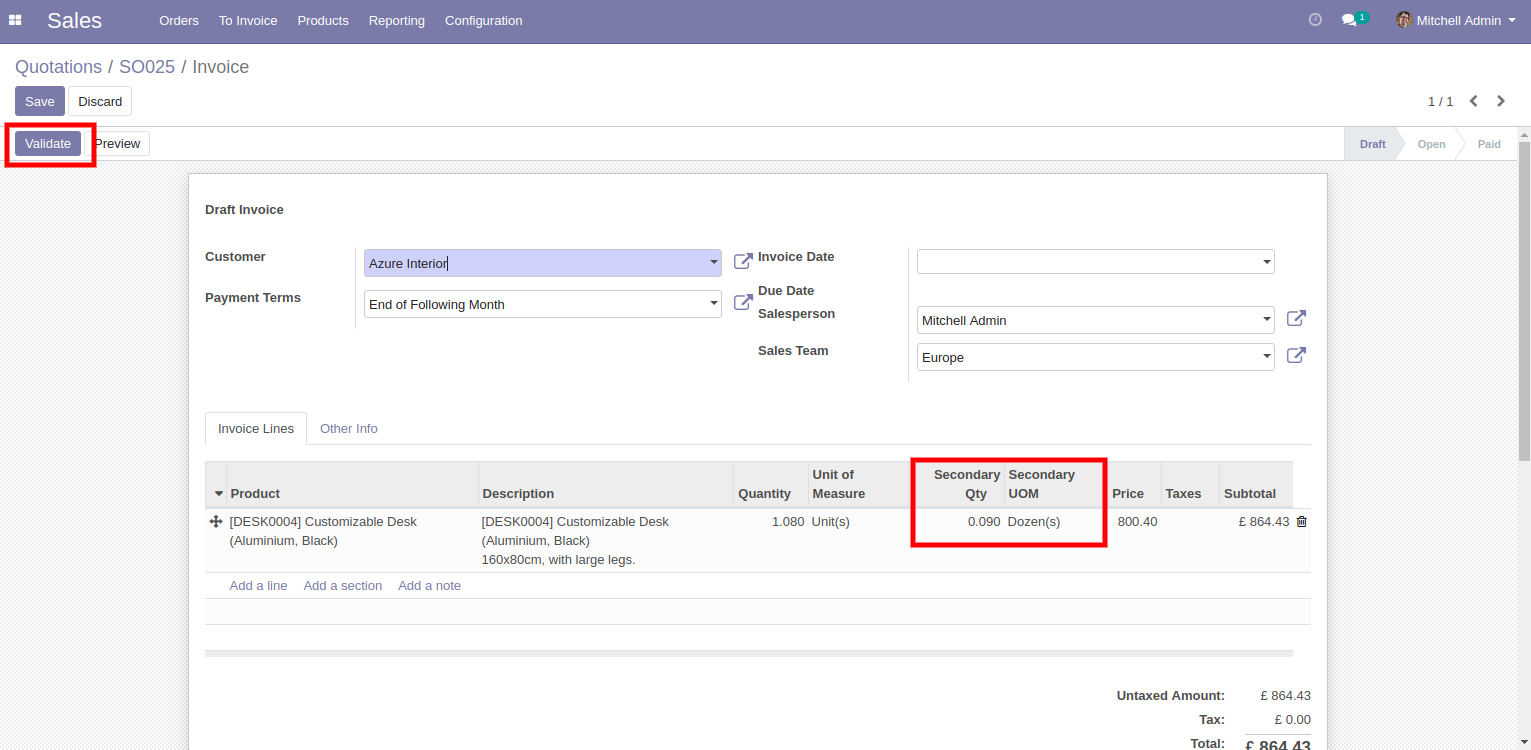Click the Sales Team field Europe
1531x750 pixels.
(1096, 357)
